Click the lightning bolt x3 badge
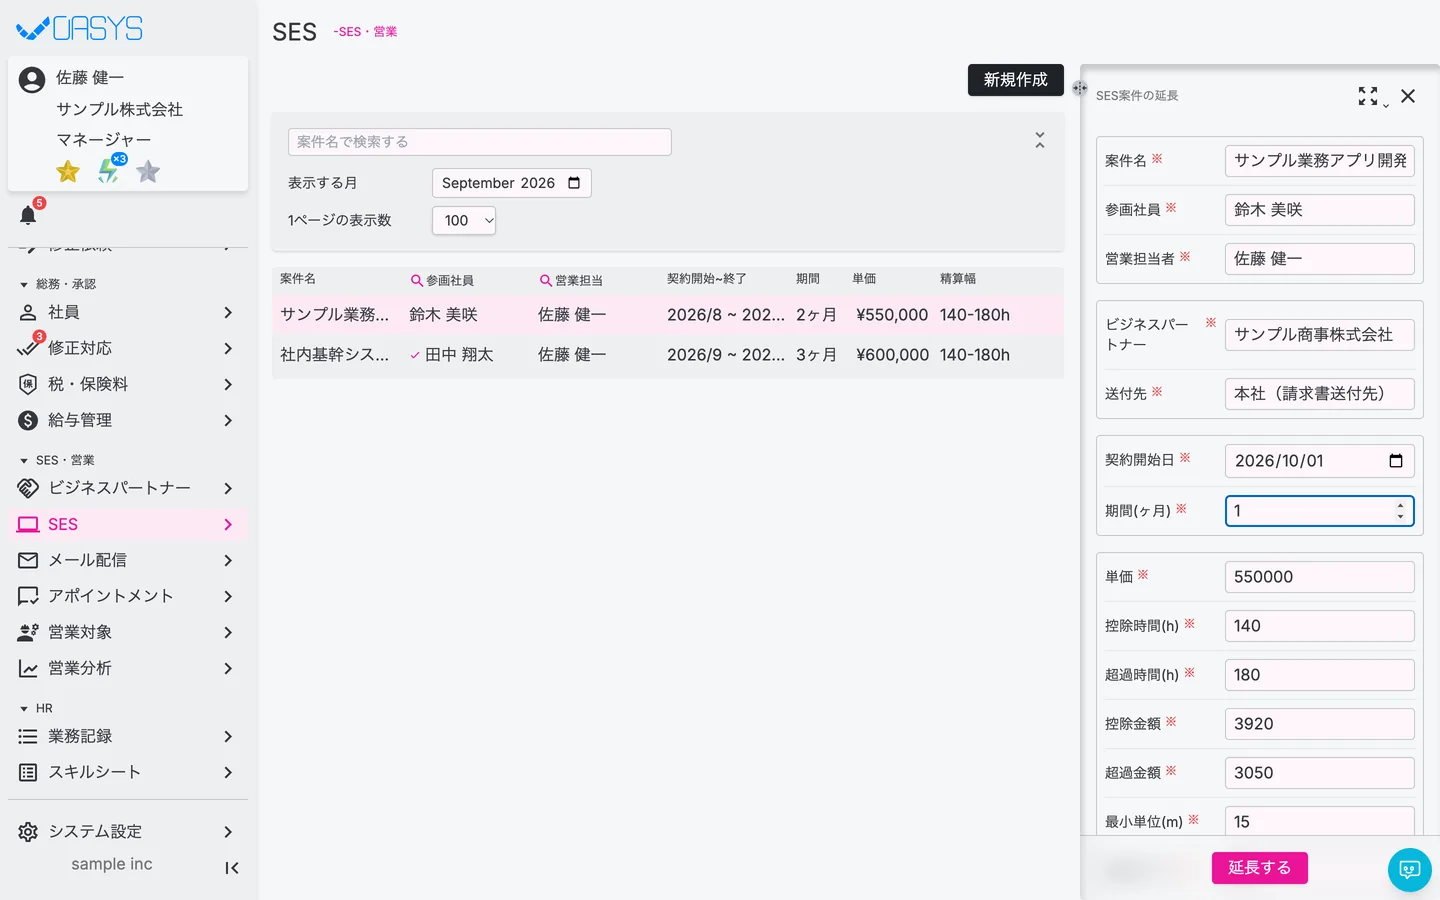1440x900 pixels. click(x=110, y=170)
